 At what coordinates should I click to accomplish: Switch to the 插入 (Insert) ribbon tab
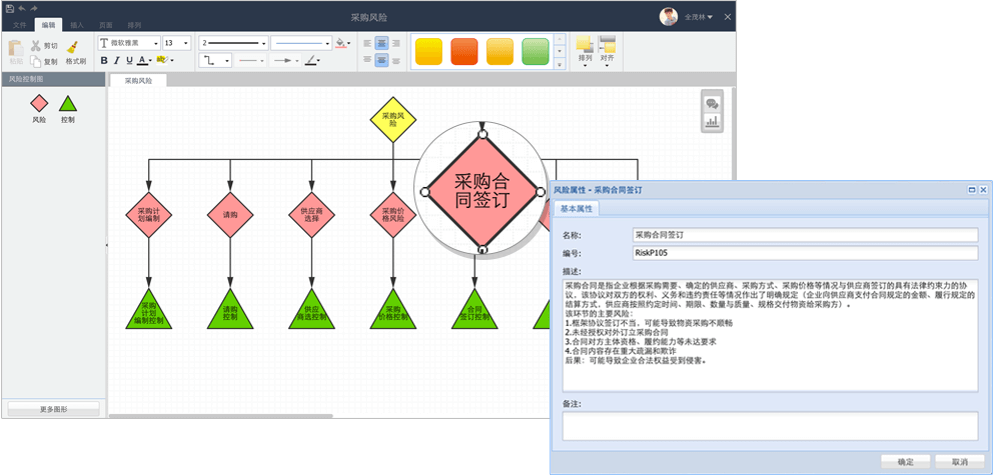pyautogui.click(x=77, y=23)
